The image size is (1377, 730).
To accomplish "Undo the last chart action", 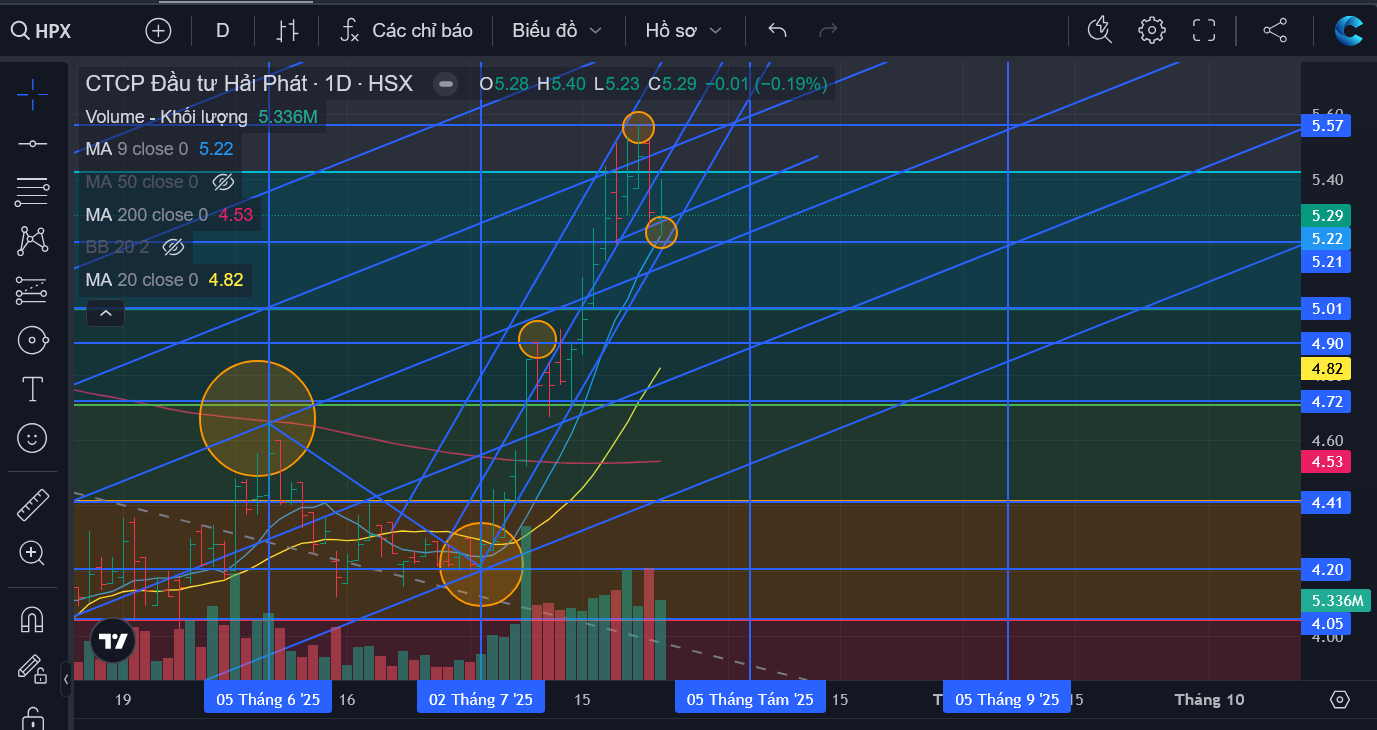I will click(x=777, y=31).
